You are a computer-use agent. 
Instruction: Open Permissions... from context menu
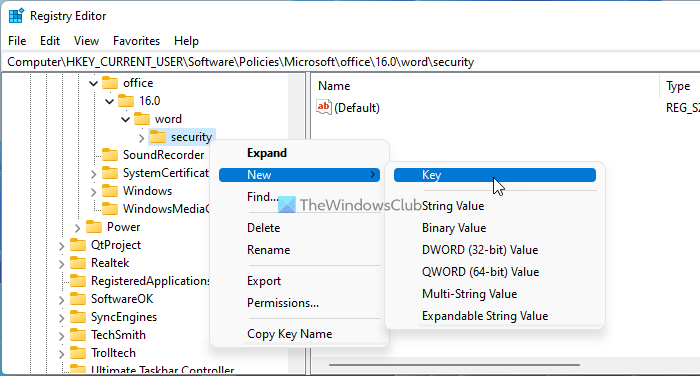pos(299,303)
